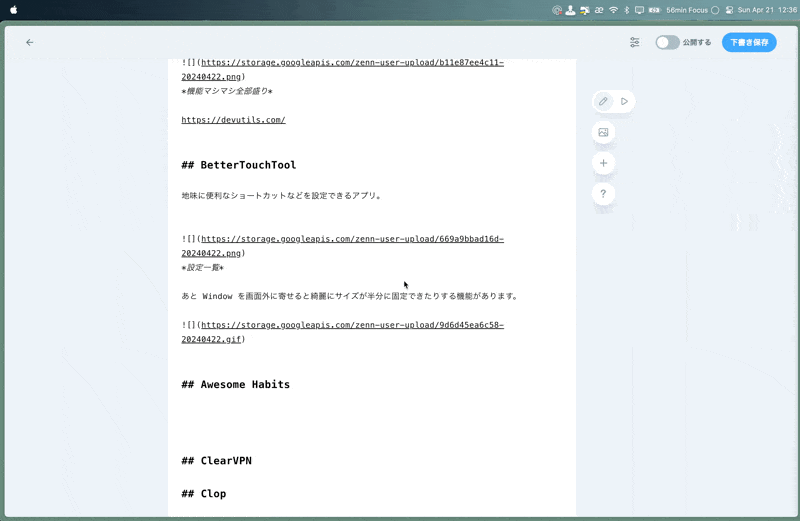Open the https://devutils.com/ link

[x=233, y=120]
